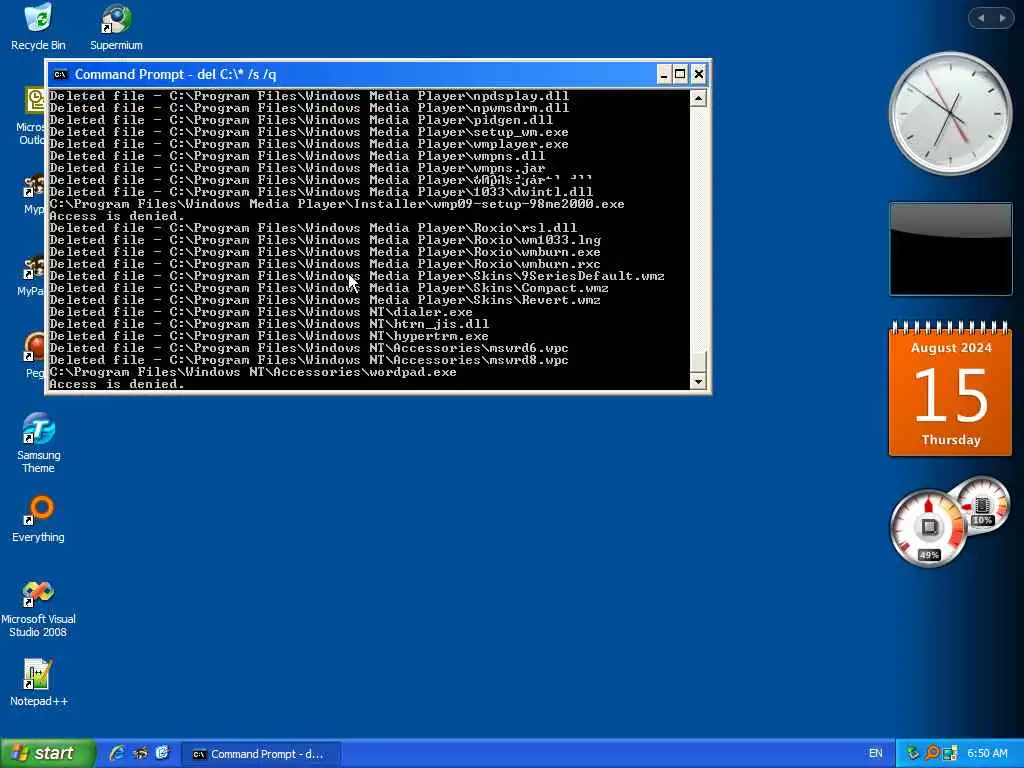The height and width of the screenshot is (768, 1024).
Task: Click the Command Prompt window title text
Action: 175,74
